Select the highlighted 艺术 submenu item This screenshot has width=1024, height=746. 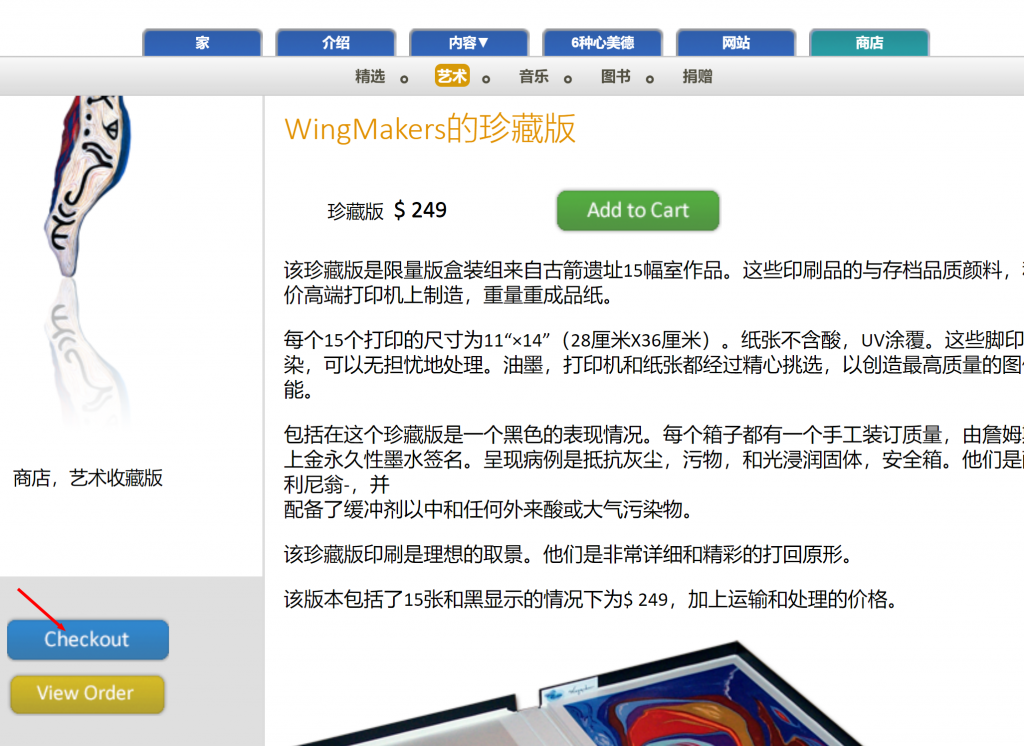452,76
